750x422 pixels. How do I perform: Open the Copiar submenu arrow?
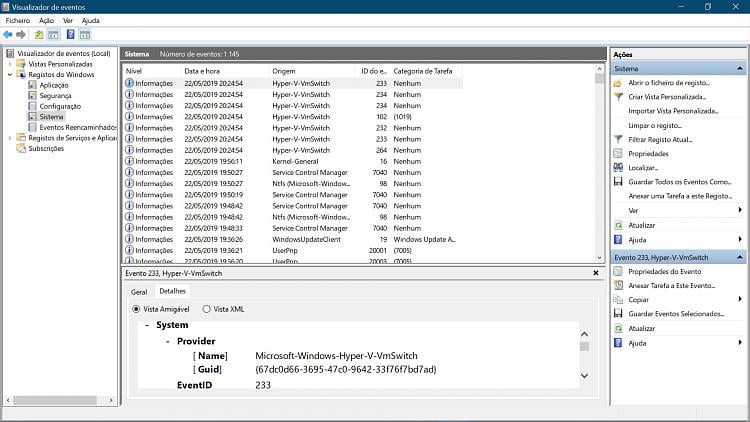click(740, 299)
